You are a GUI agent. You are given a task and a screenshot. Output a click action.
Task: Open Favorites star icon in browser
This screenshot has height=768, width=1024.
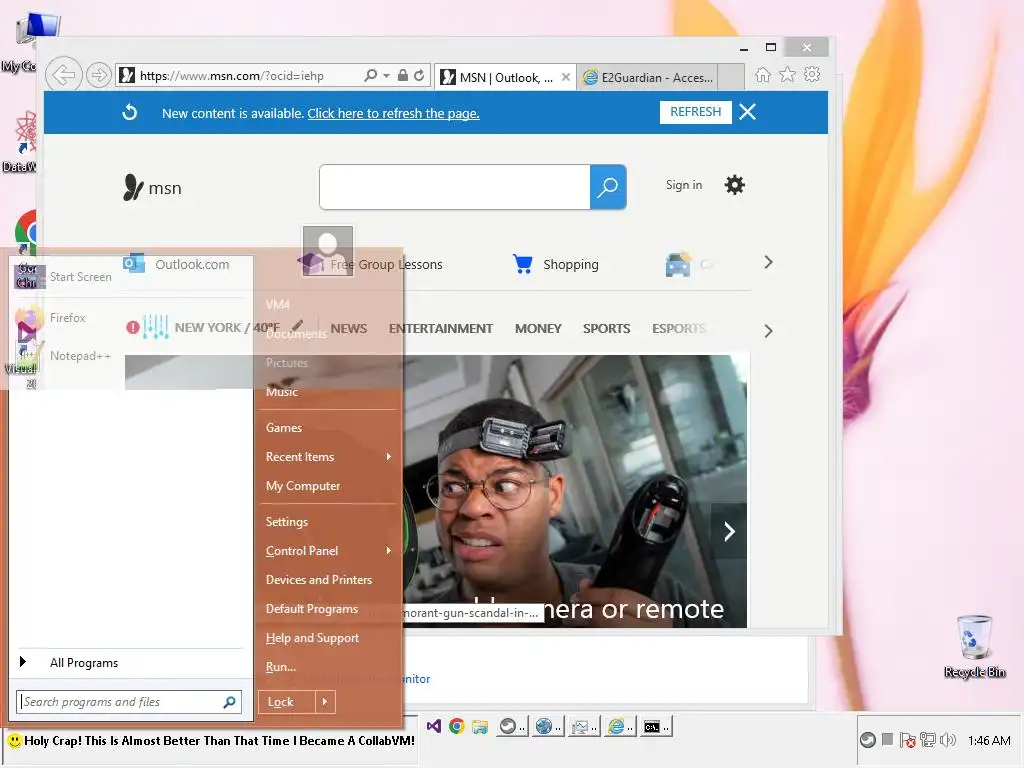pos(788,74)
